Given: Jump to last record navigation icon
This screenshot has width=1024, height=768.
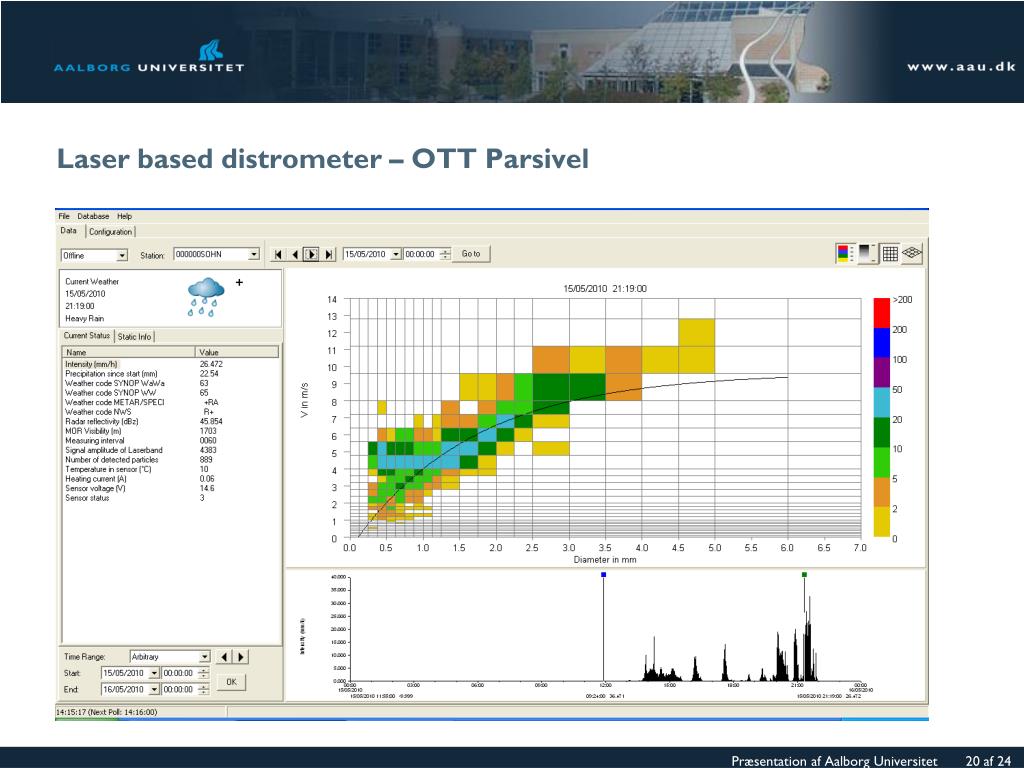Looking at the screenshot, I should 328,255.
